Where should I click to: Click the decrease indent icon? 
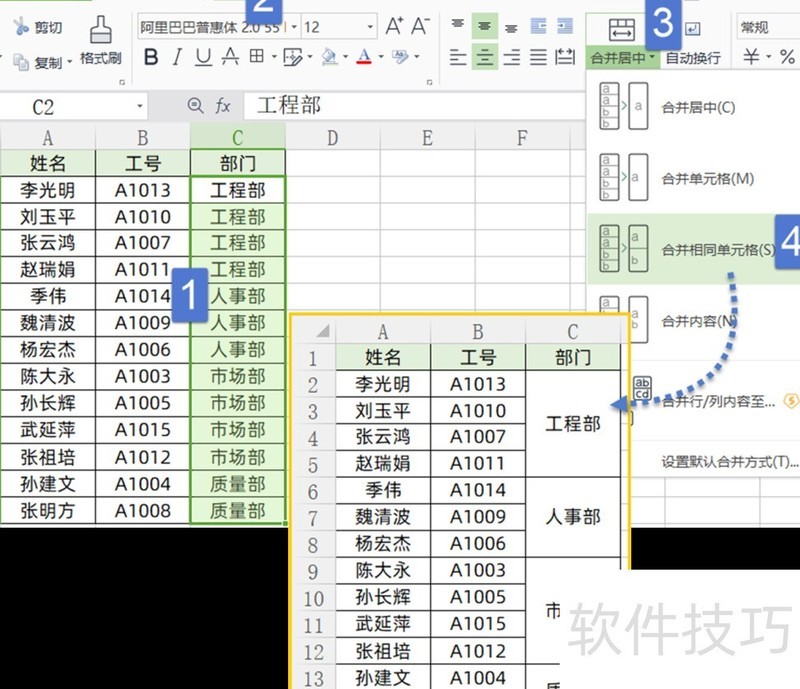(x=538, y=26)
